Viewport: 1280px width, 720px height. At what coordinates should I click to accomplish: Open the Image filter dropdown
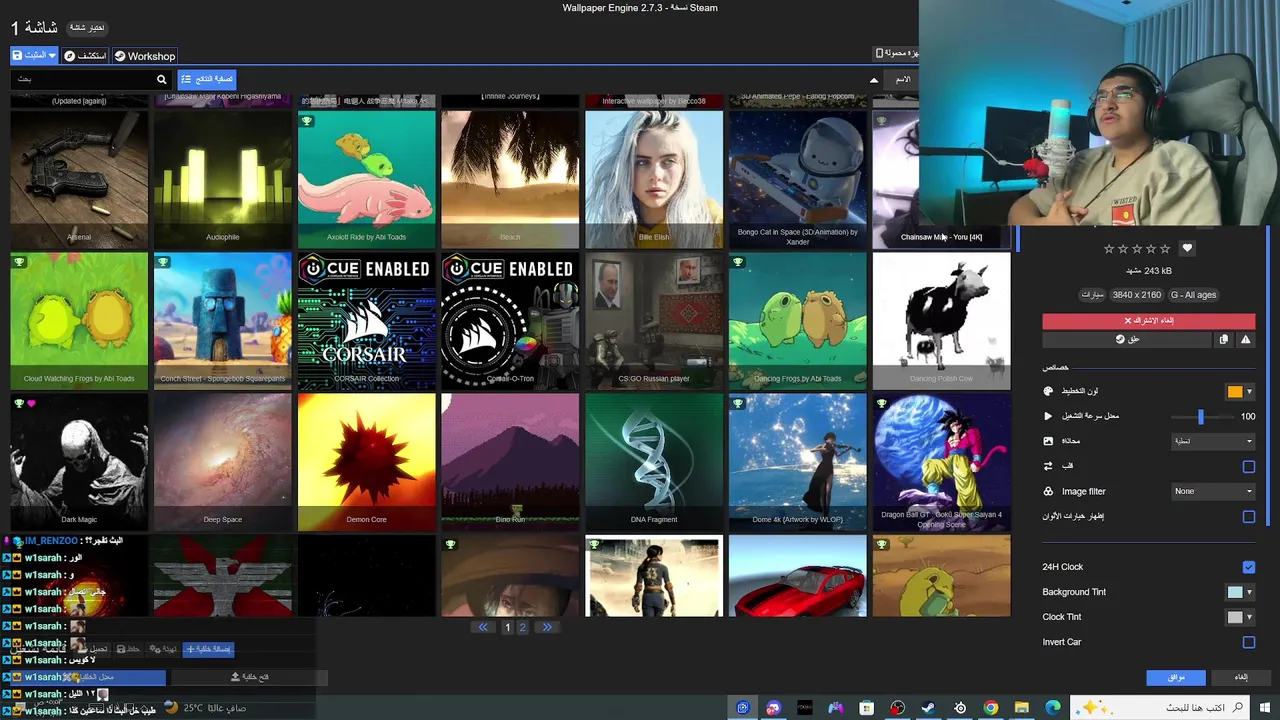pyautogui.click(x=1213, y=491)
